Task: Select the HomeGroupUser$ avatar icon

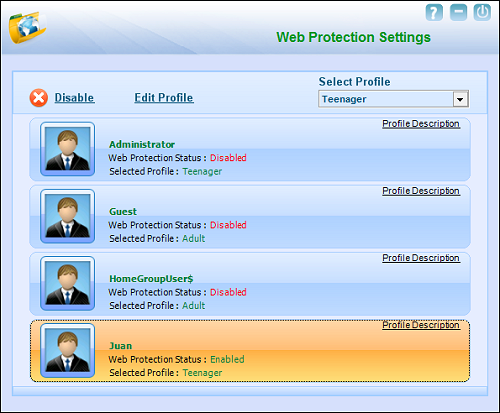Action: pyautogui.click(x=68, y=283)
